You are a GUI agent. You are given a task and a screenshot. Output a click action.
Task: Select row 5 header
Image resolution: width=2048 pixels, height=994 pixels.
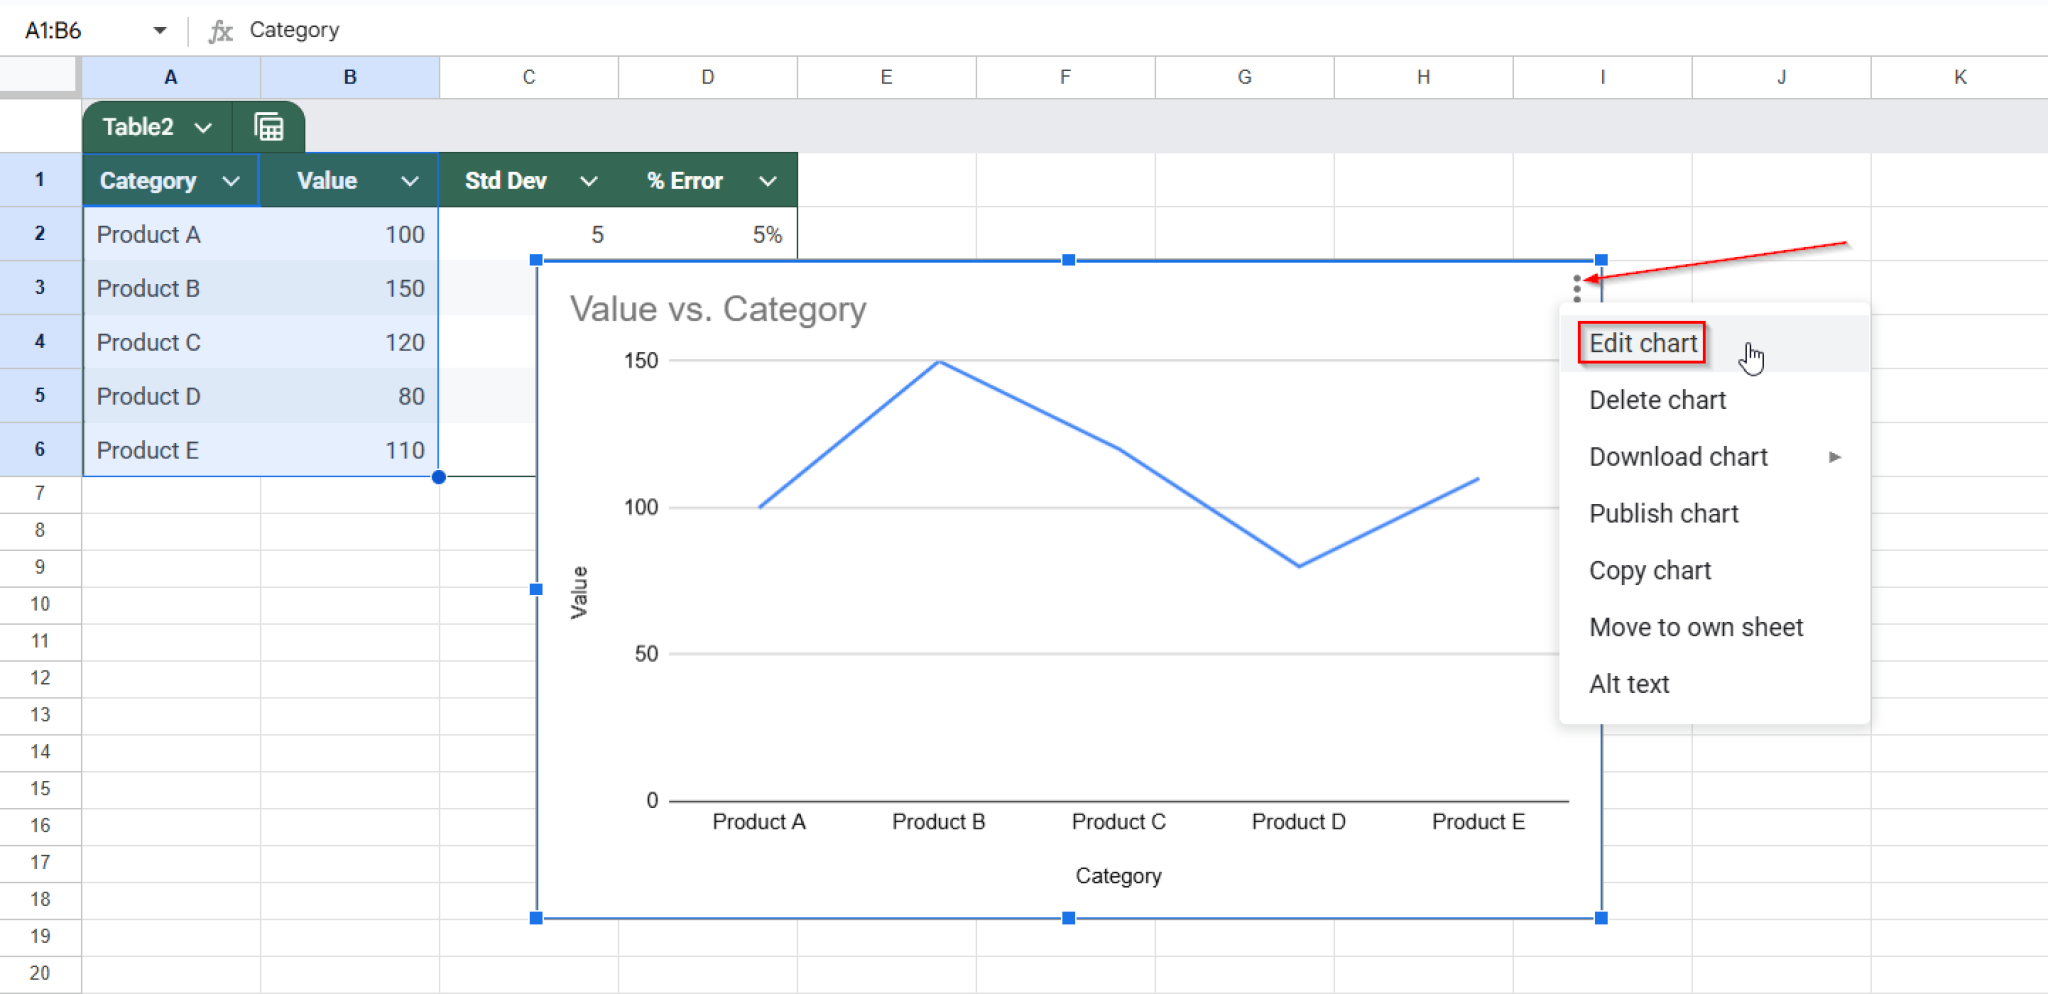(x=40, y=395)
